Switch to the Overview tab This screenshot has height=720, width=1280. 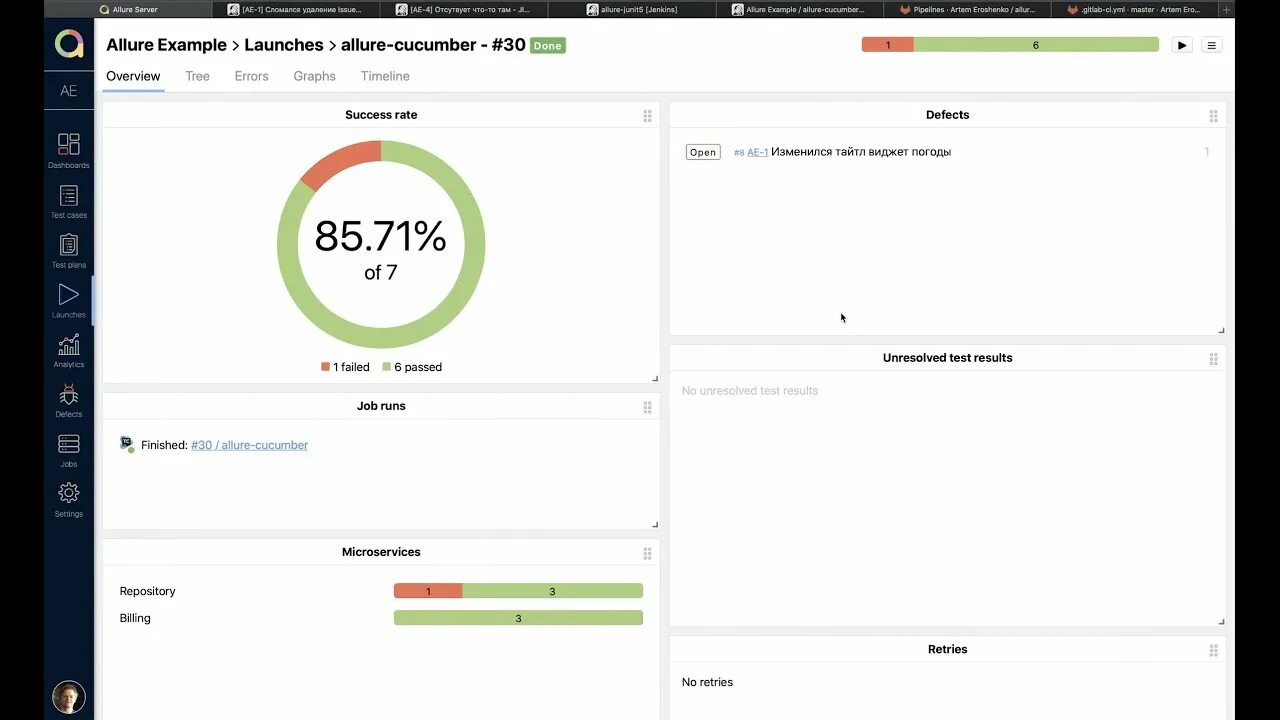coord(133,76)
